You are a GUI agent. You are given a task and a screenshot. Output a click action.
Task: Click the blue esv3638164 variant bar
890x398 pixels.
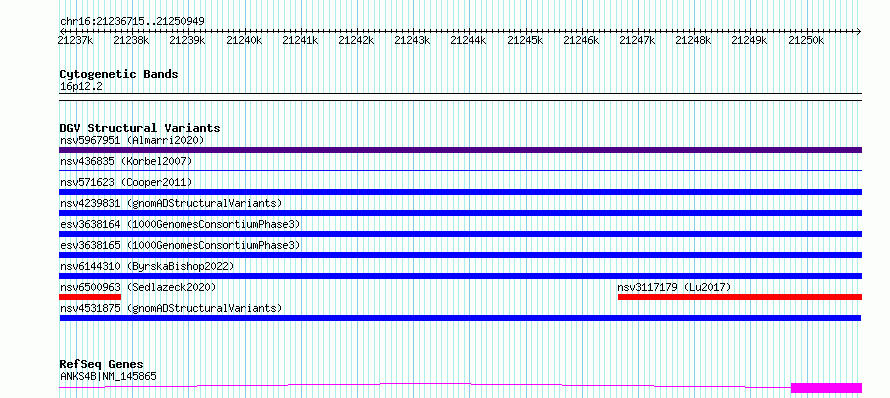(460, 234)
